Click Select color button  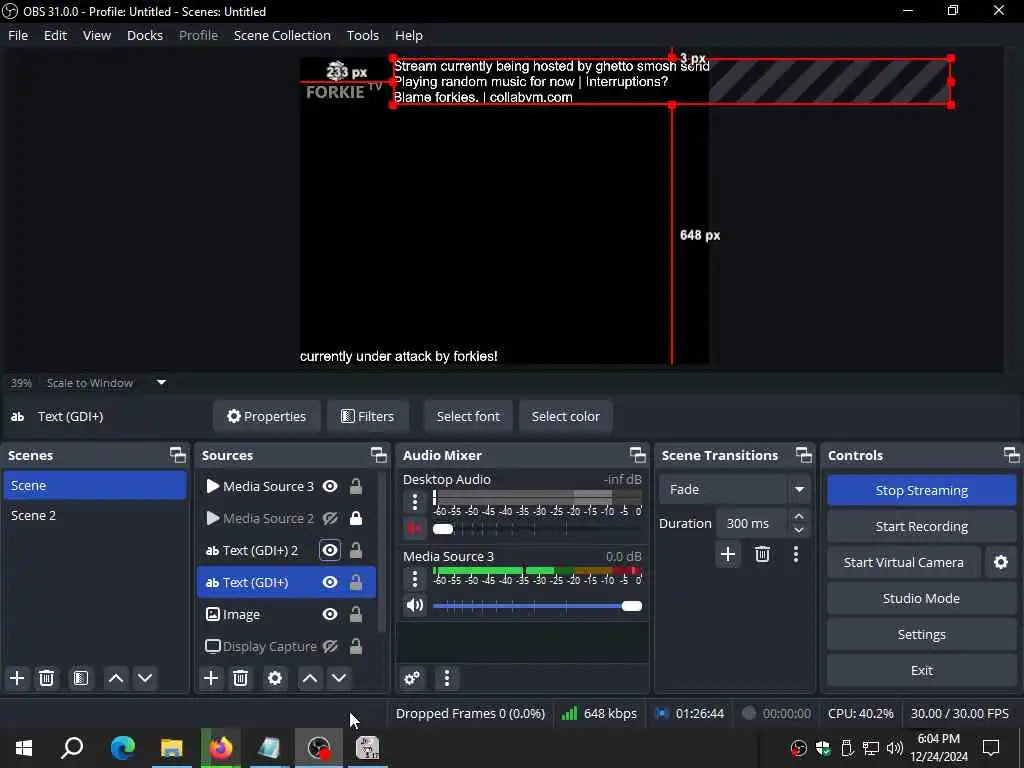point(566,416)
